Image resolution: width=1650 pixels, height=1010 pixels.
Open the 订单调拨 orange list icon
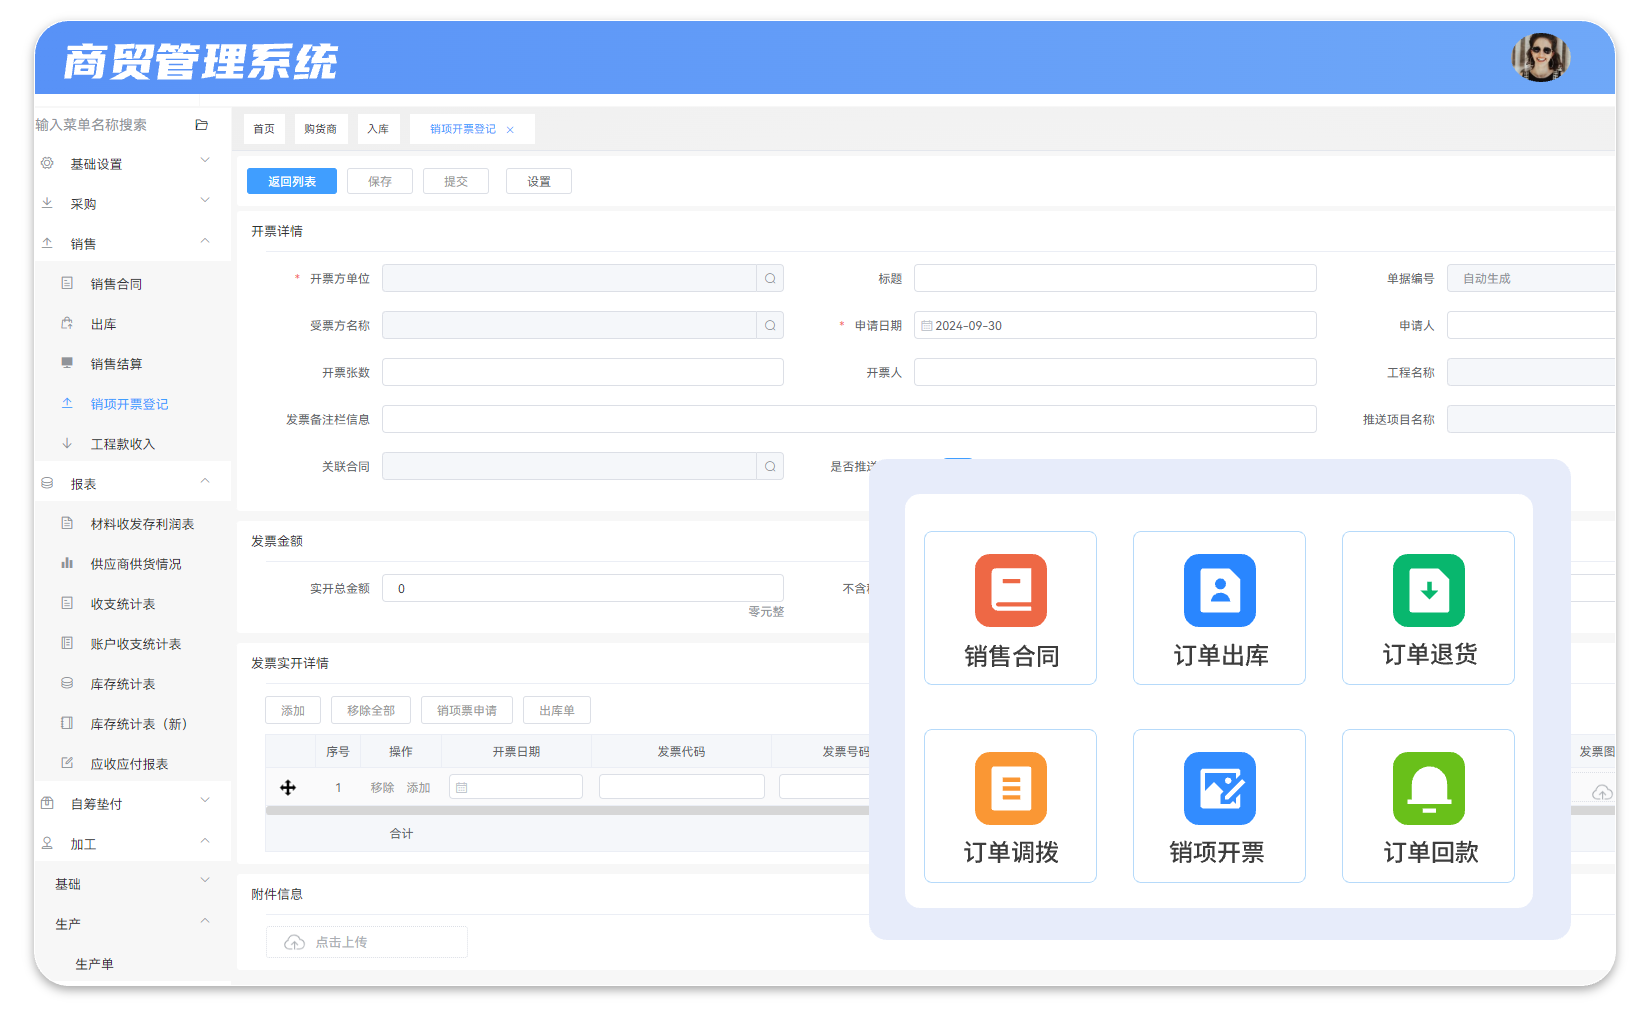1010,788
